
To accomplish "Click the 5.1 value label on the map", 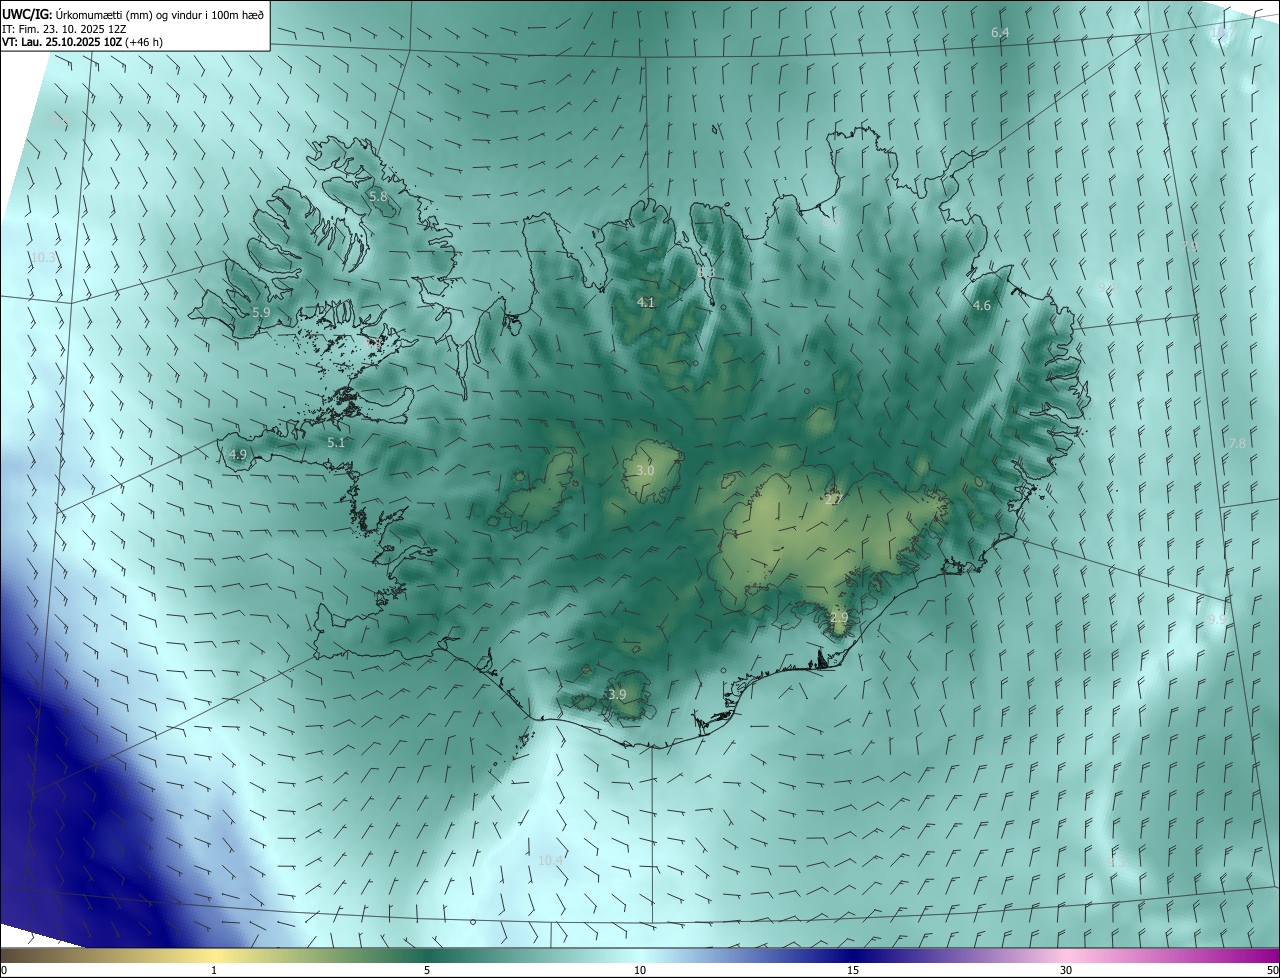I will click(336, 442).
